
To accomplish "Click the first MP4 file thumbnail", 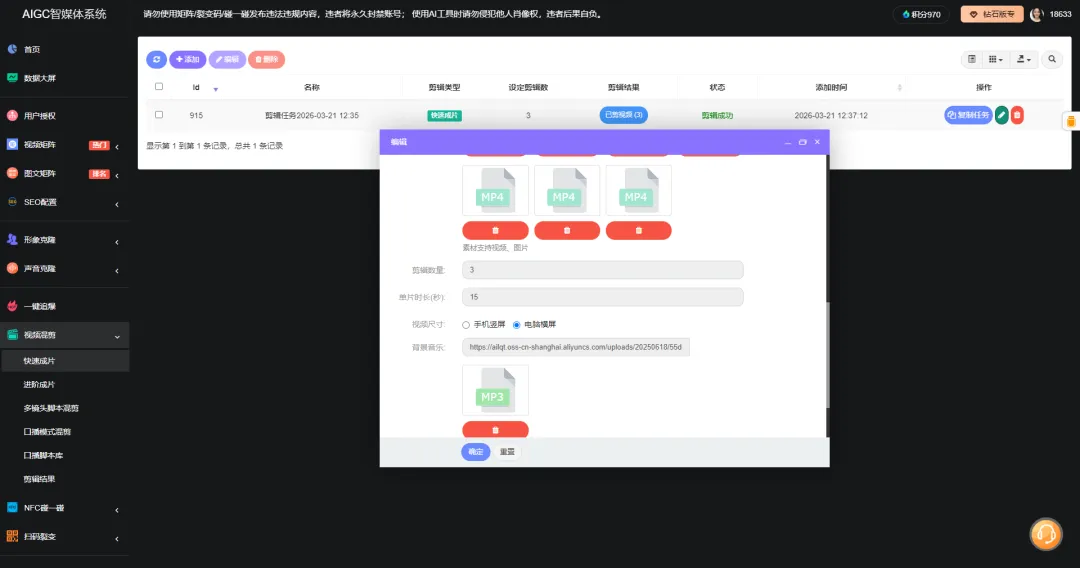I will point(495,191).
